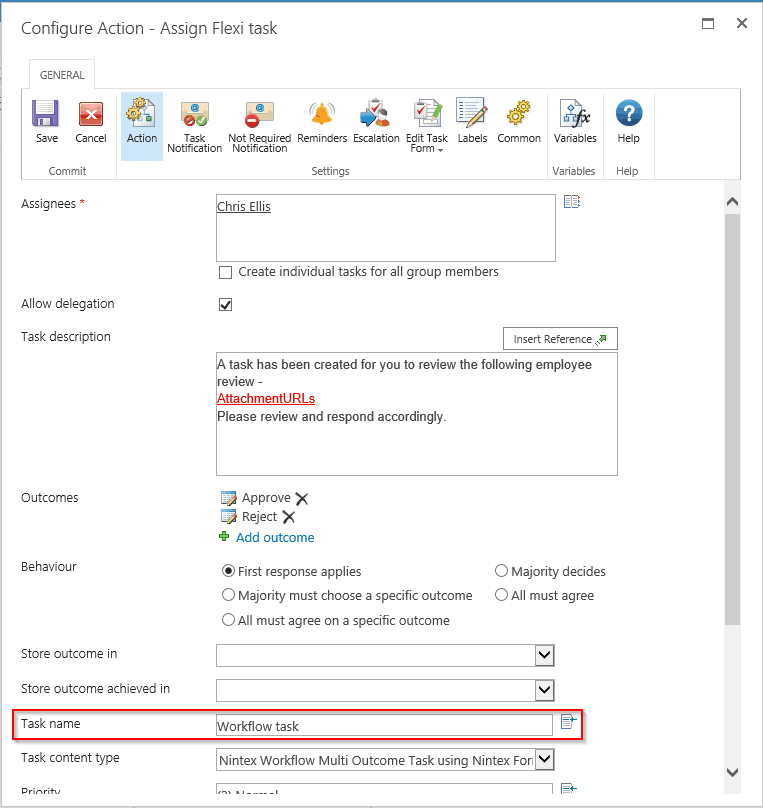The image size is (763, 808).
Task: Insert reference icon next to Priority field
Action: (x=568, y=788)
